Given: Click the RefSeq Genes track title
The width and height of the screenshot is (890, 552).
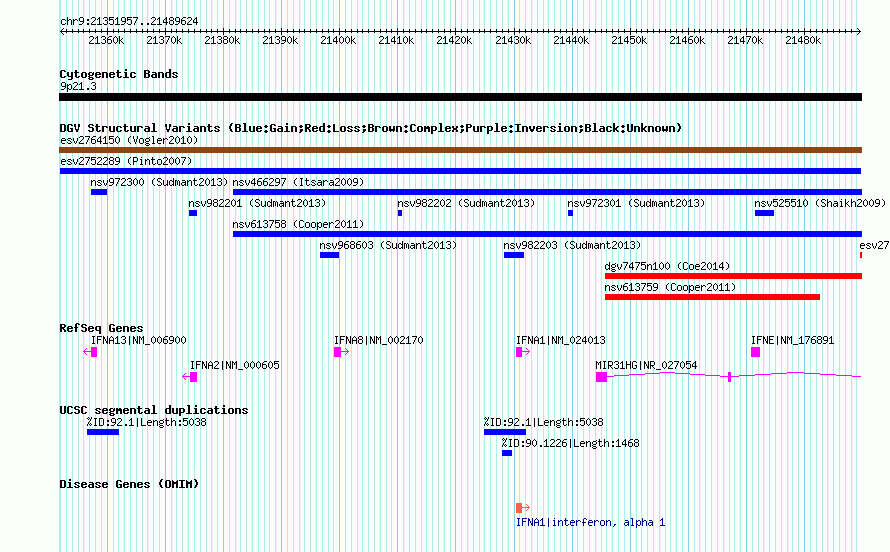Looking at the screenshot, I should 101,328.
